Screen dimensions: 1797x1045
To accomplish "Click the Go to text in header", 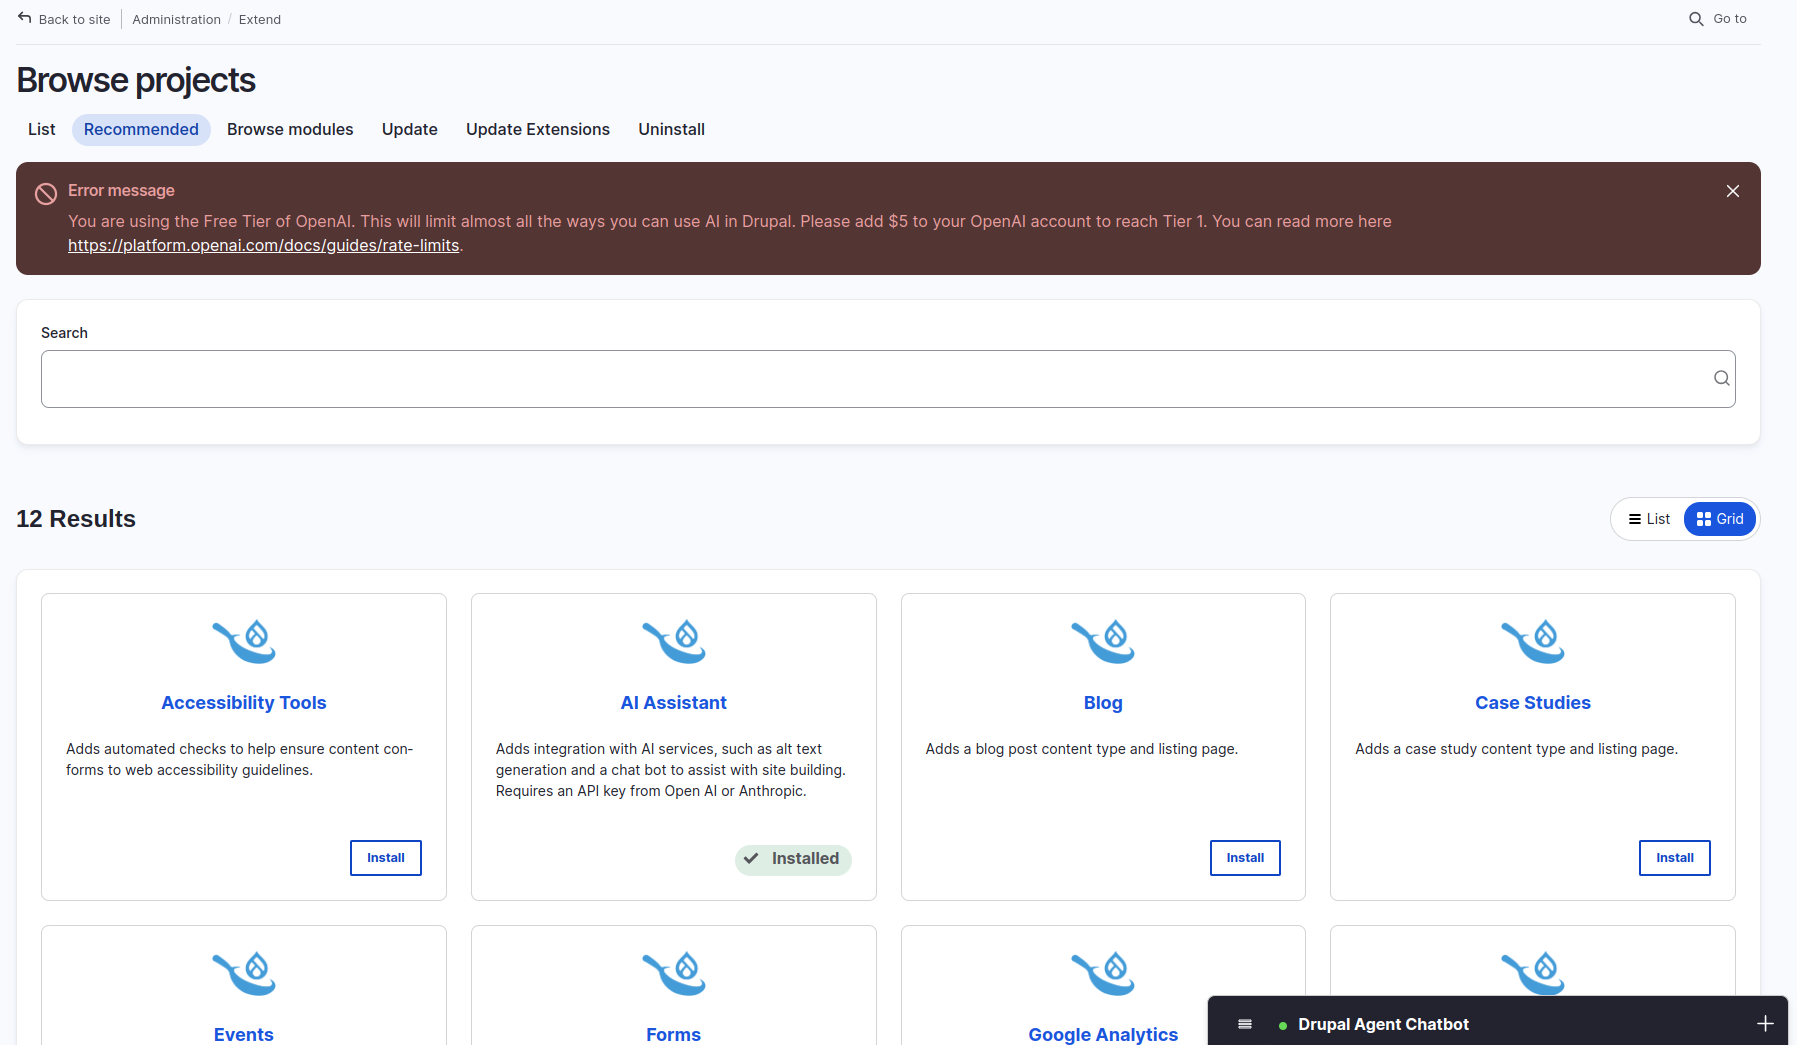I will point(1730,19).
